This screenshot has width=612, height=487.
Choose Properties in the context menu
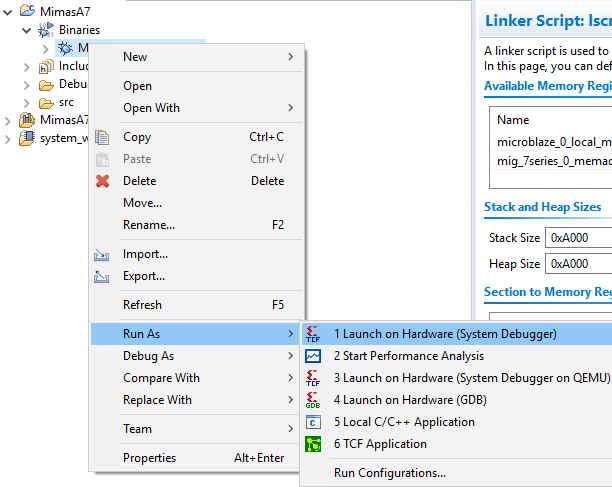(x=149, y=458)
